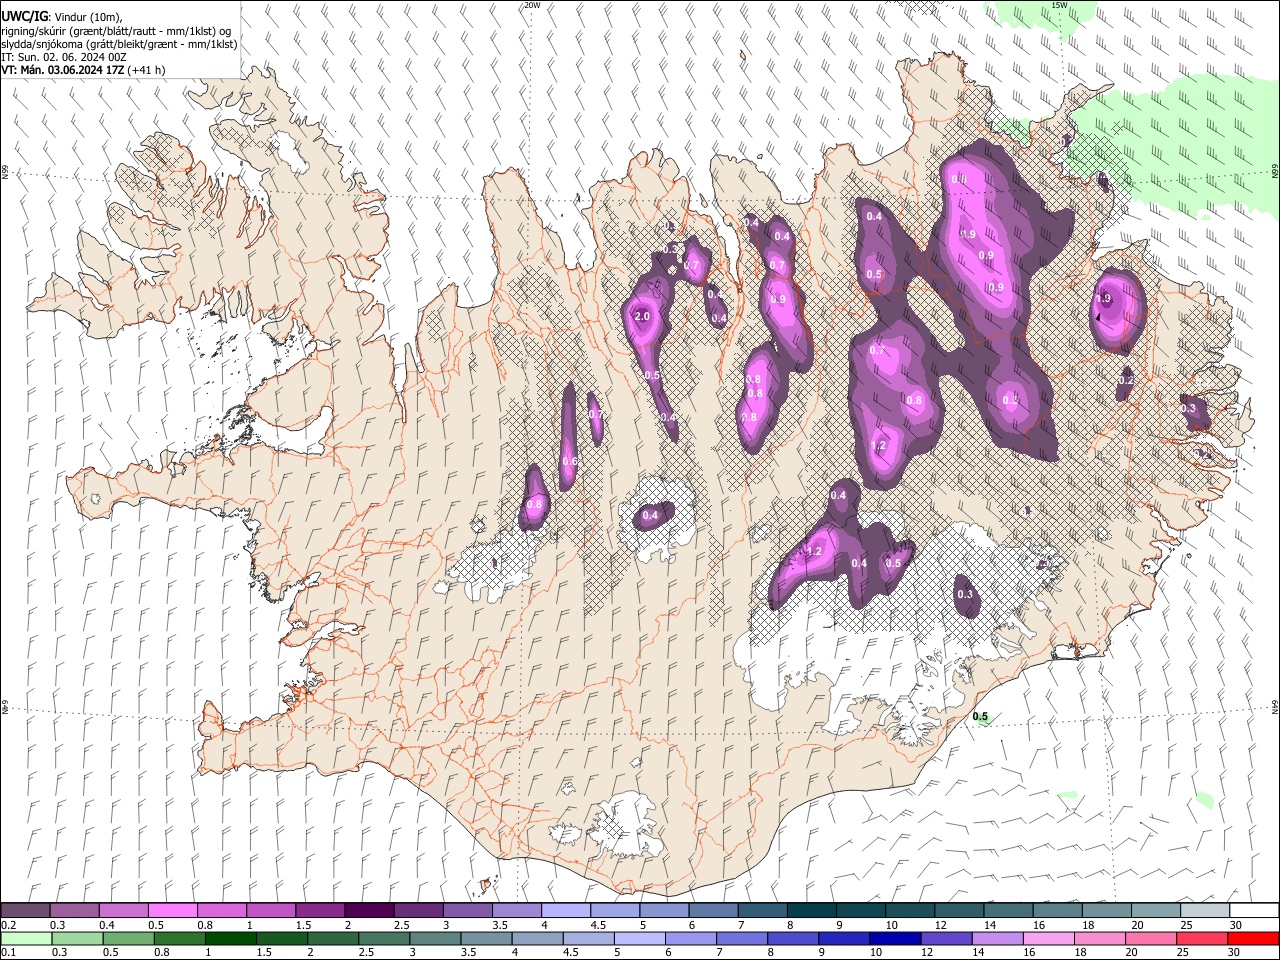This screenshot has height=960, width=1280.
Task: Click the slate blue 6 swatch in the snow scale
Action: tap(712, 911)
